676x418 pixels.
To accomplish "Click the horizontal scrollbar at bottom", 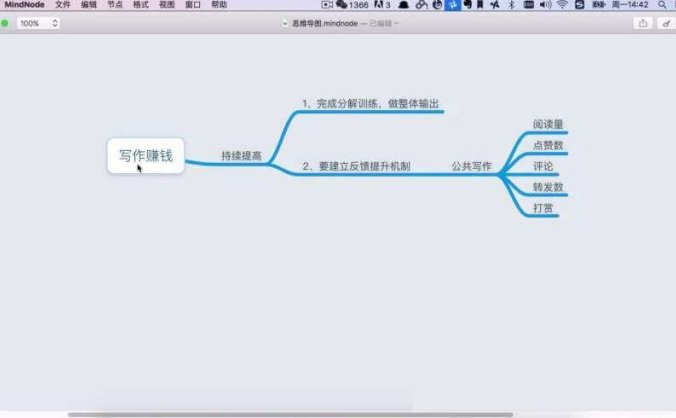I will [x=290, y=414].
